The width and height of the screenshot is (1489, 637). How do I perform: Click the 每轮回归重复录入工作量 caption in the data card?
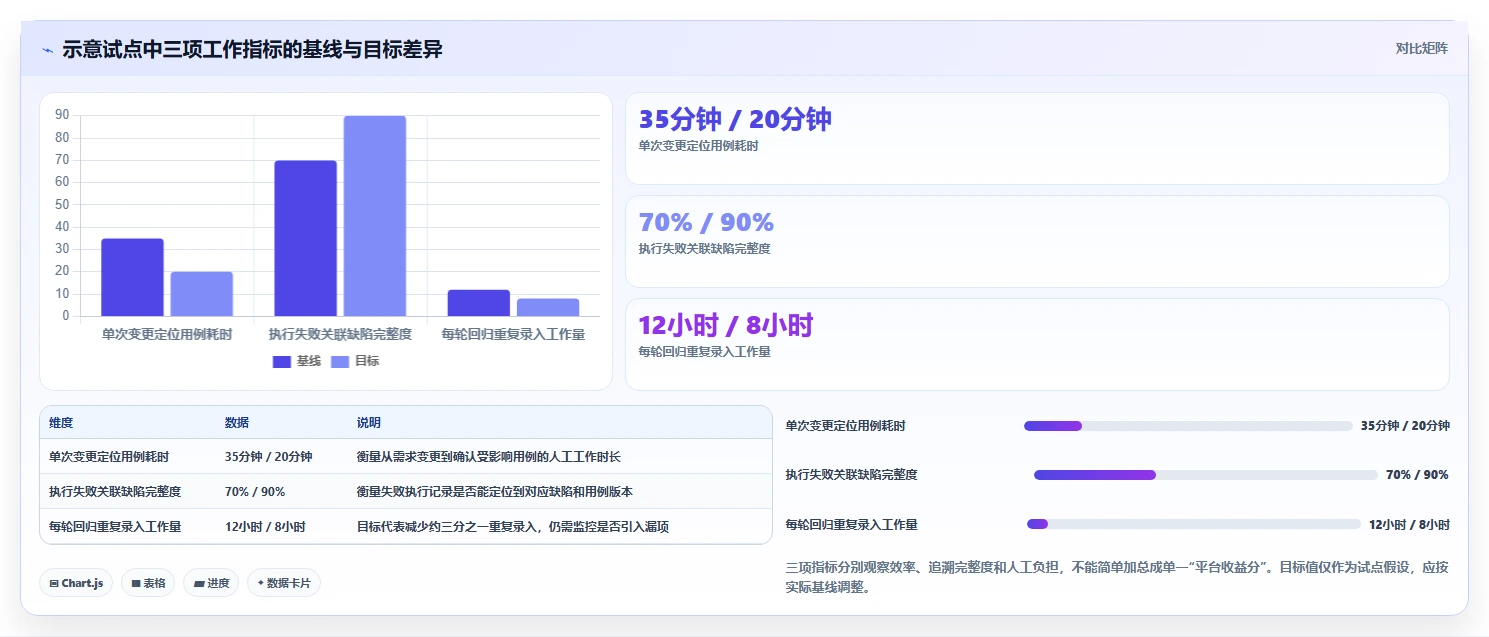point(704,351)
